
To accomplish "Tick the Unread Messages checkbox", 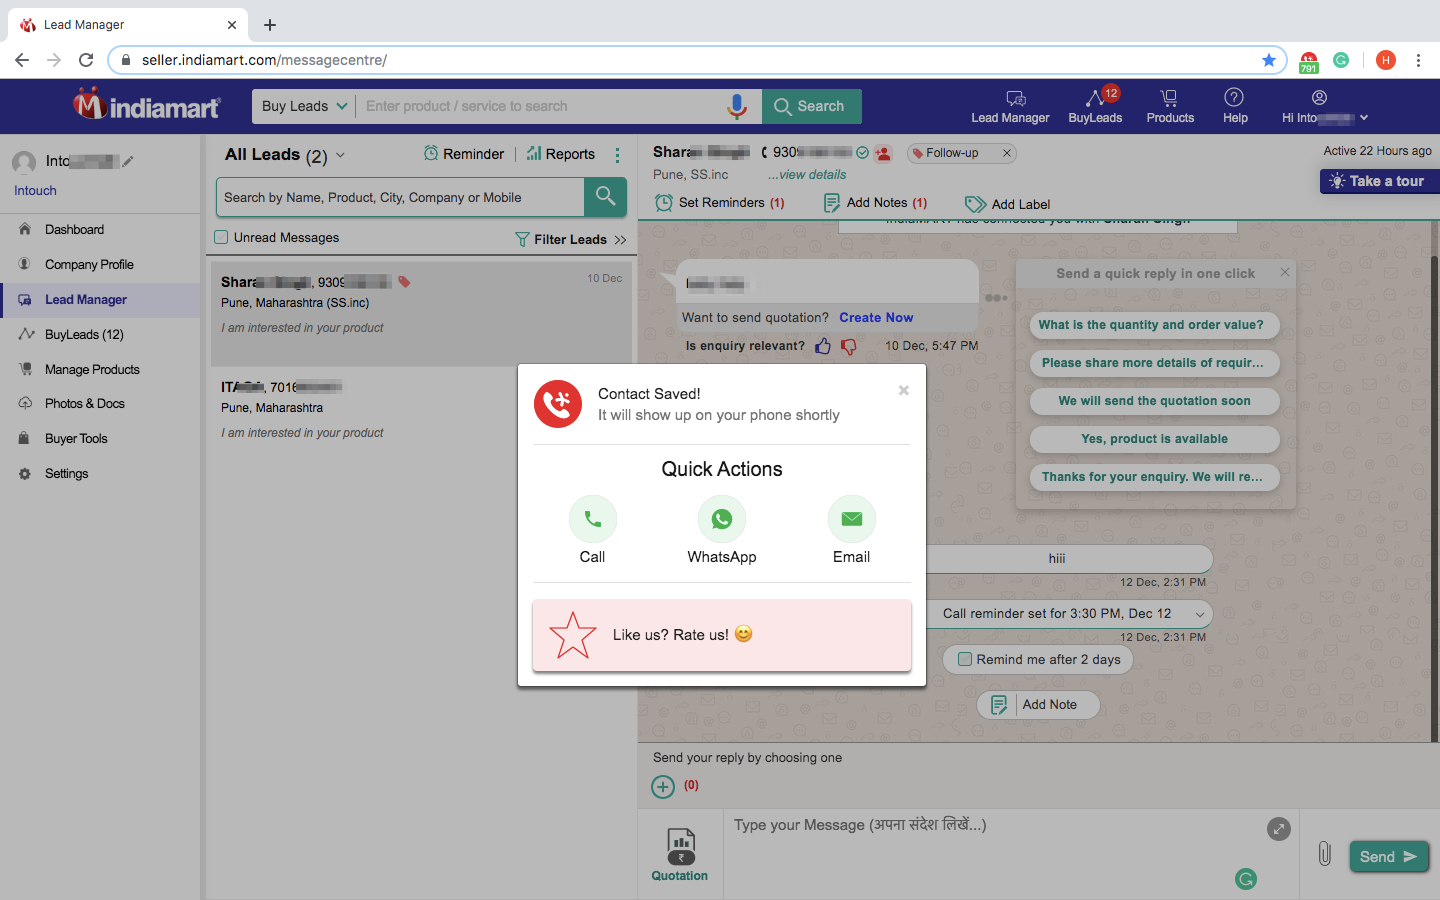I will tap(221, 237).
